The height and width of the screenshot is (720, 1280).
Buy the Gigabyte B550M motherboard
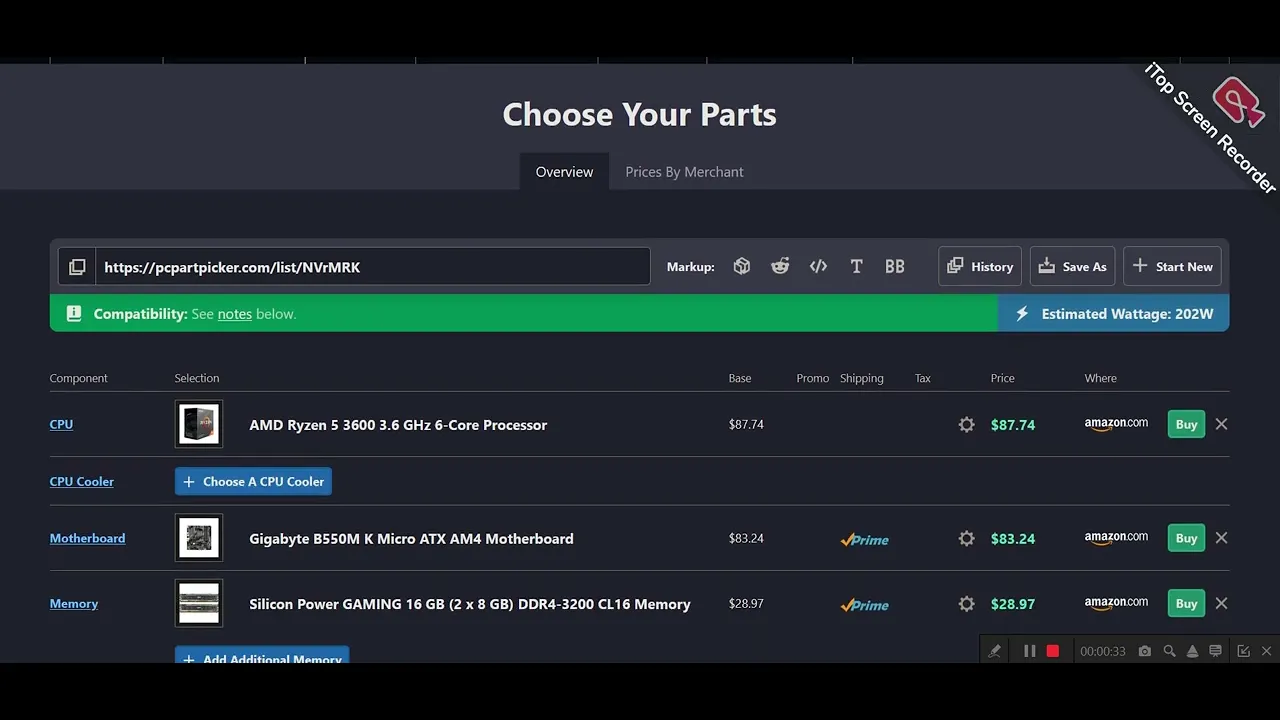click(1186, 538)
